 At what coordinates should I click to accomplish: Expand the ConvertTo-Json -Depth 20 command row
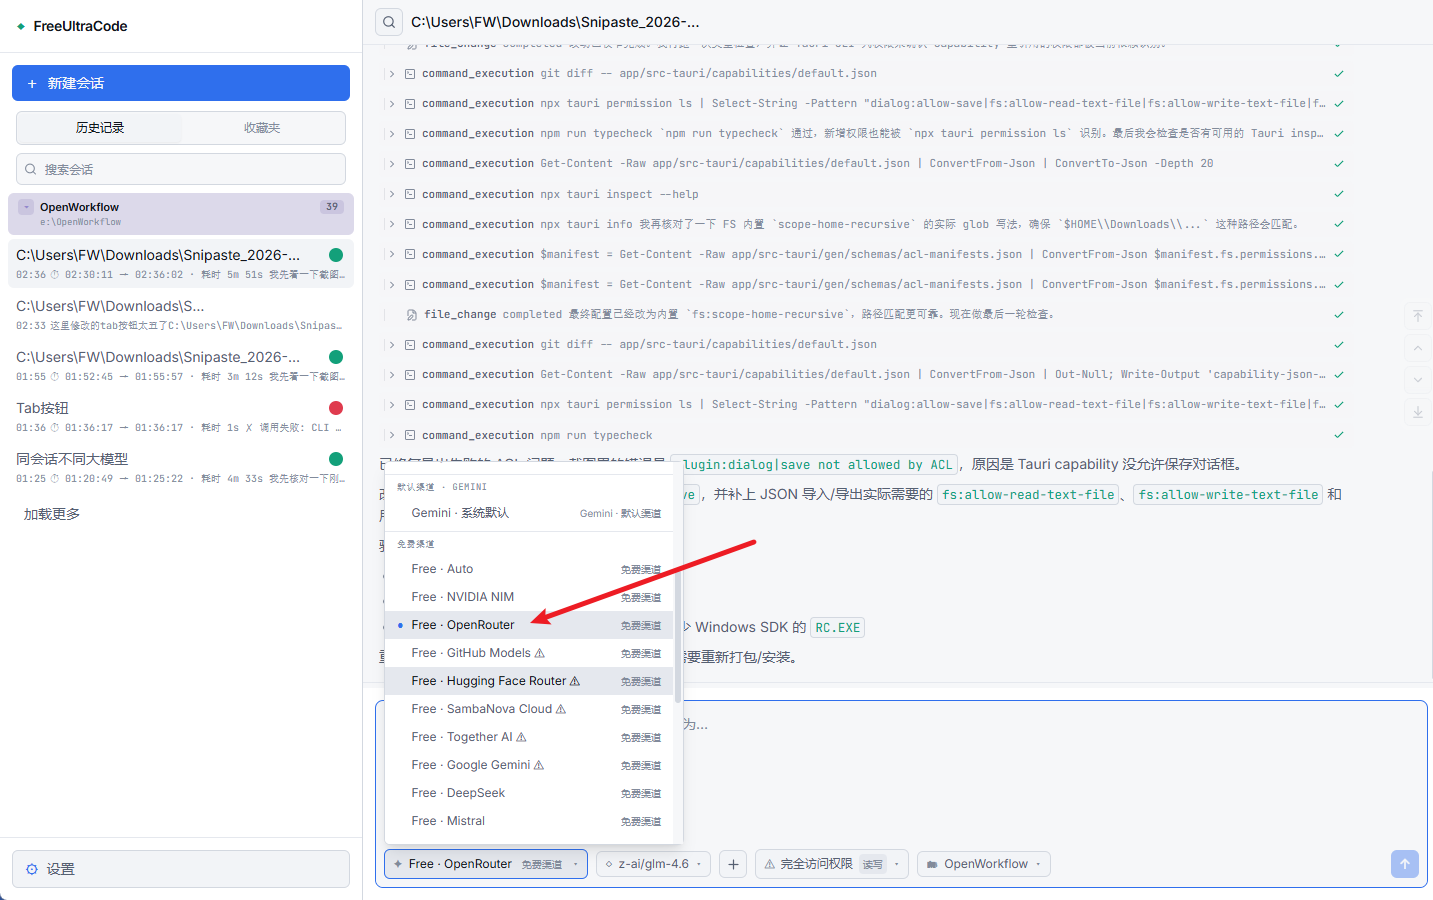(392, 164)
